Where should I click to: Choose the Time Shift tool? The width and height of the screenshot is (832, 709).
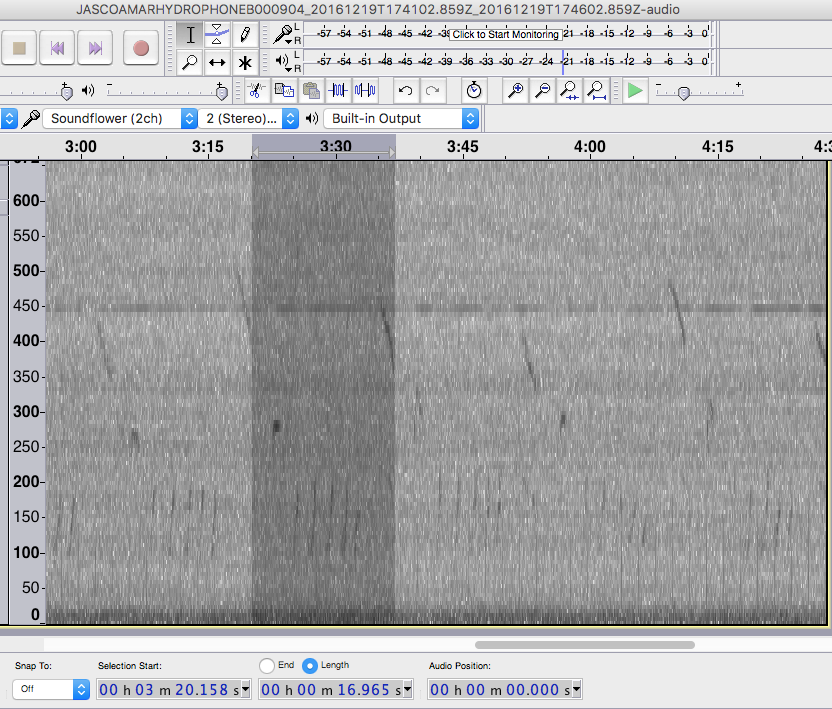pyautogui.click(x=218, y=62)
